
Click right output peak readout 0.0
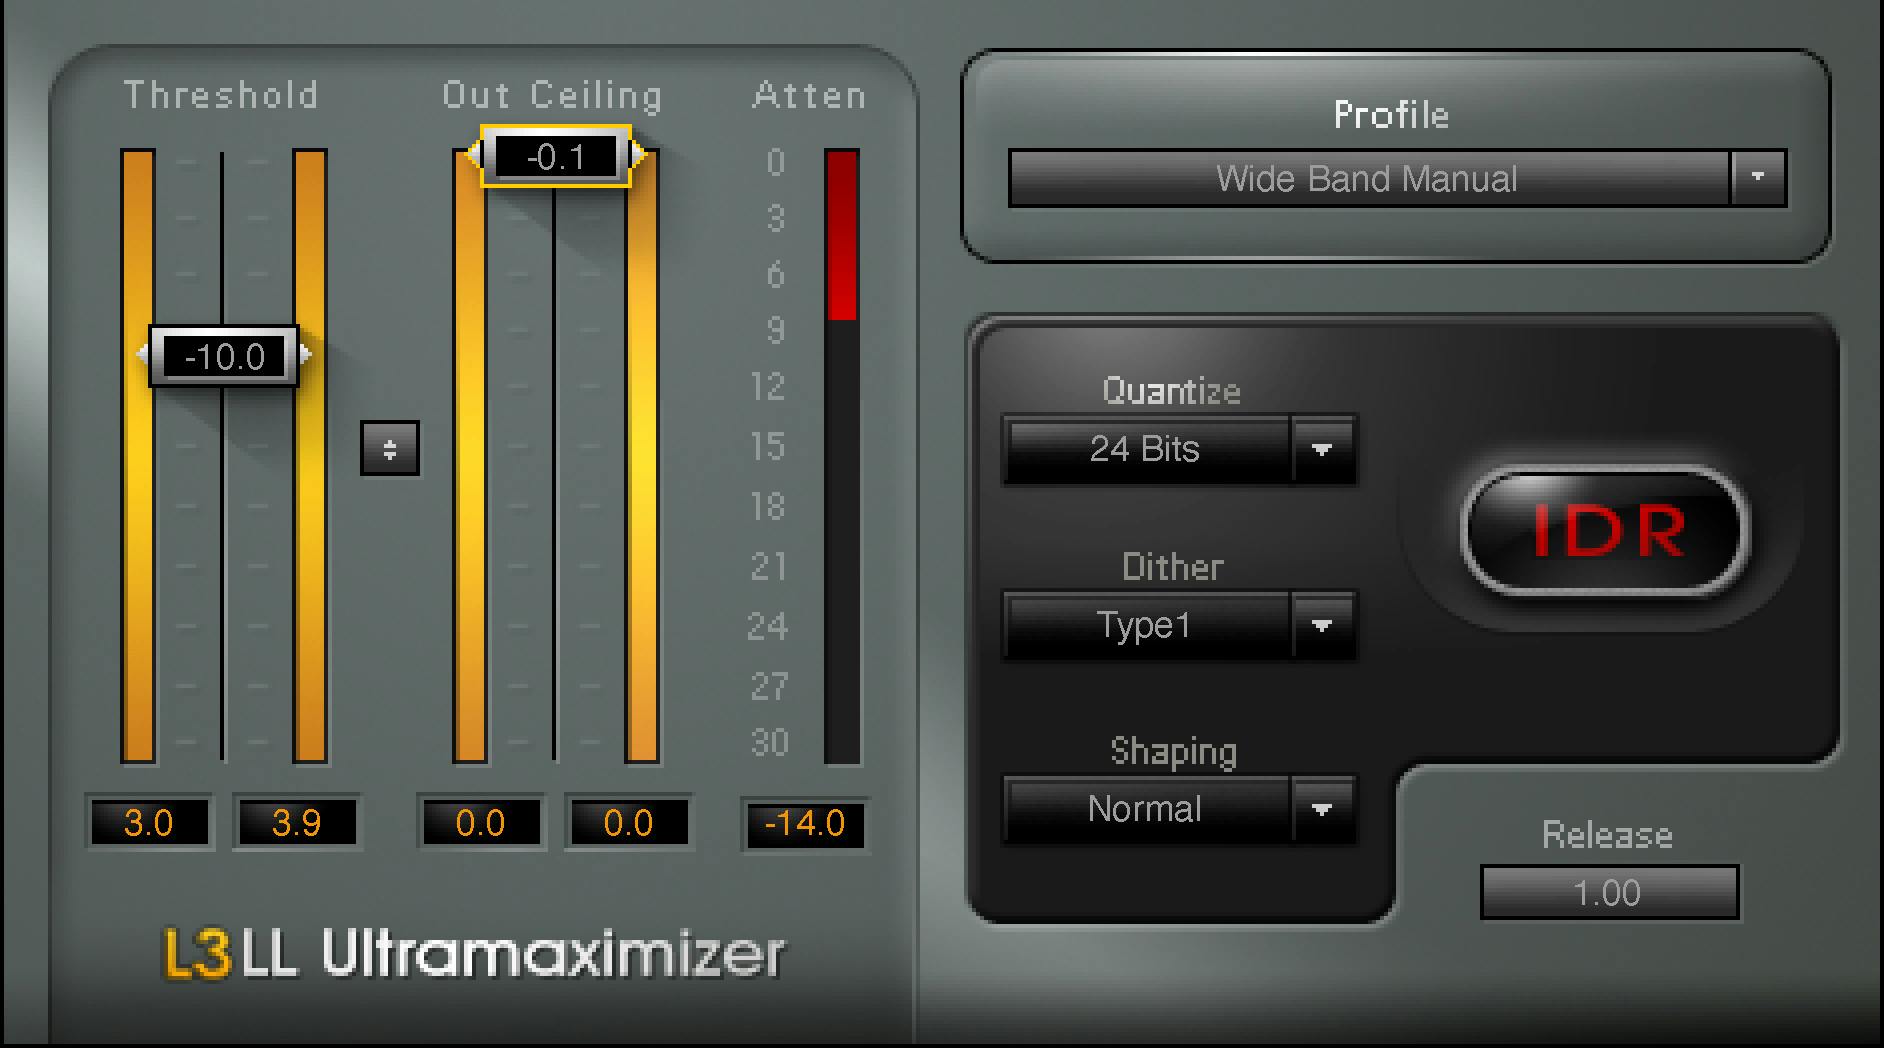point(628,823)
